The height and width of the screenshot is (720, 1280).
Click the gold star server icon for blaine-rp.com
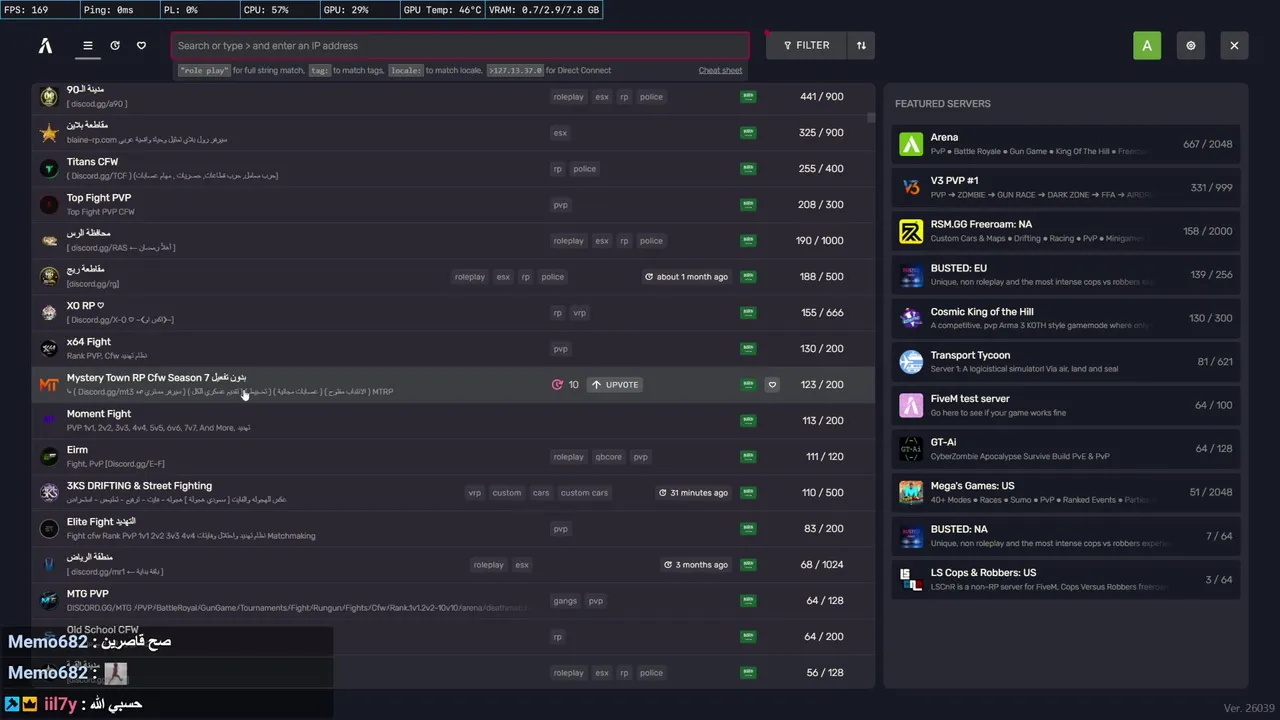click(49, 132)
